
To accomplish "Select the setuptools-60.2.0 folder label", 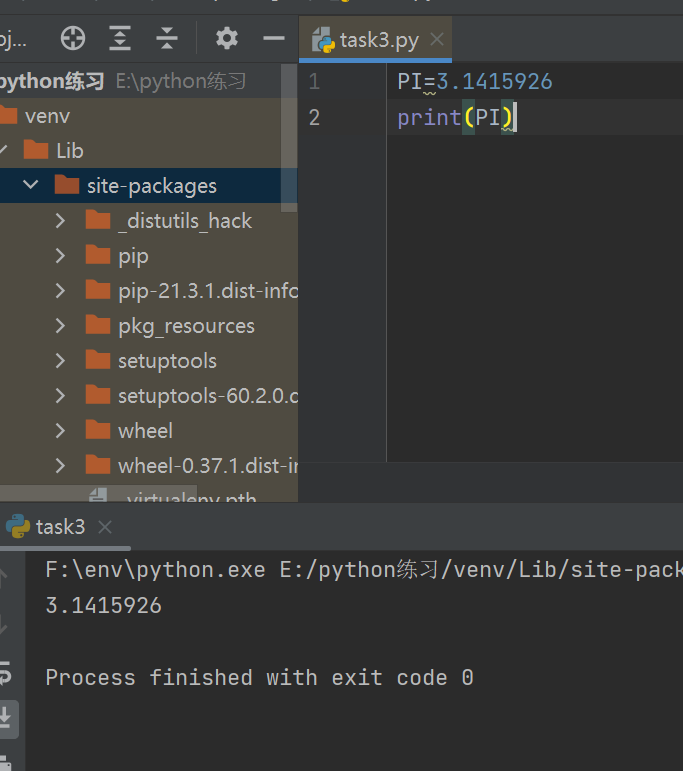I will pos(208,396).
